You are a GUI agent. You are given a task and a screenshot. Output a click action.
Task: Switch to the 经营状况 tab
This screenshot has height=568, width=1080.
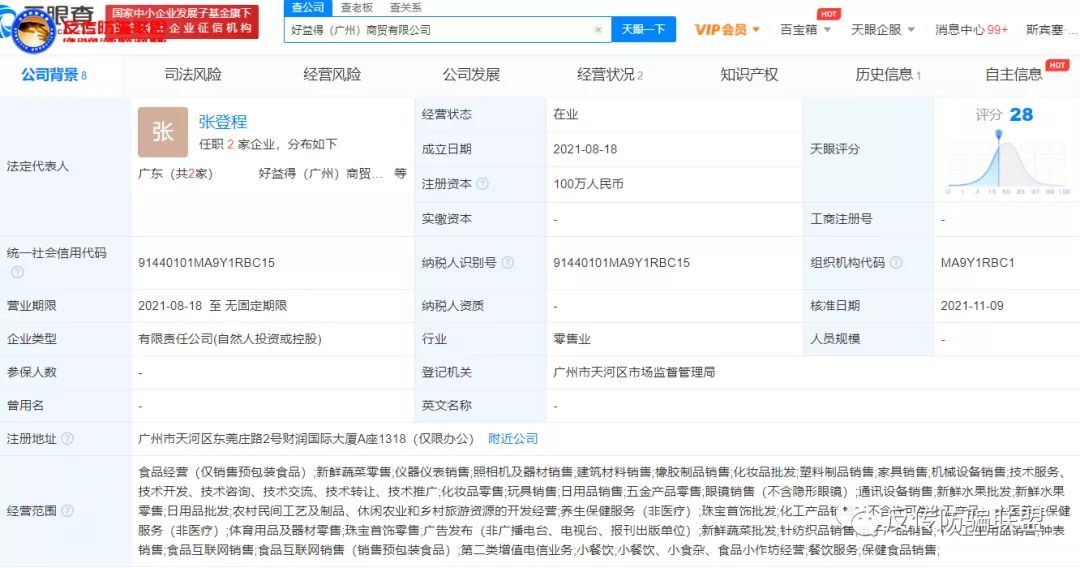[610, 74]
